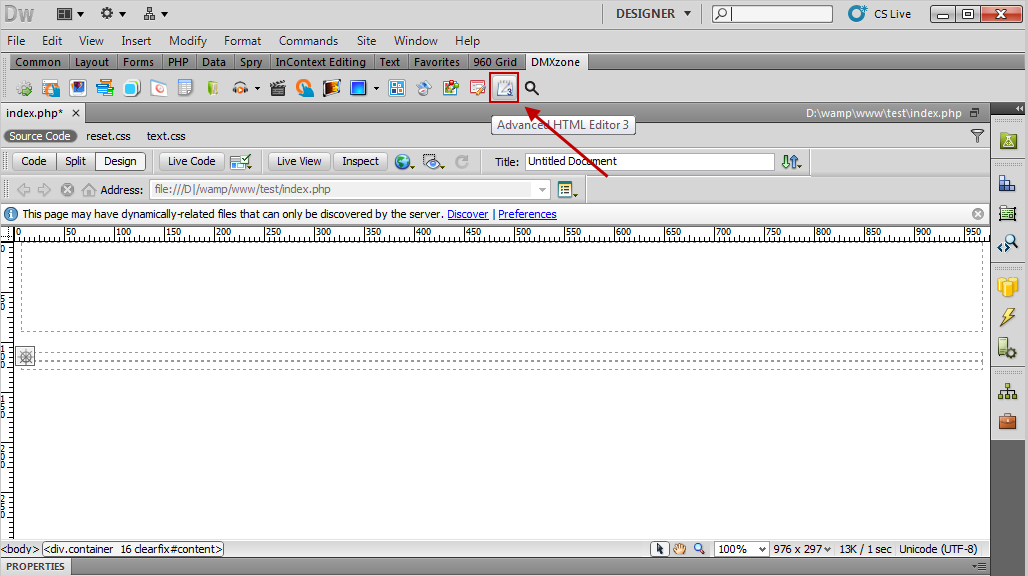Expand the address bar history dropdown
1028x576 pixels.
point(542,190)
